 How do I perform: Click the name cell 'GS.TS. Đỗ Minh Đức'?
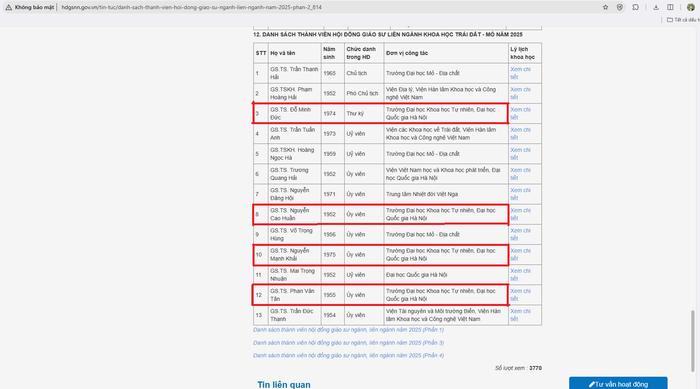[294, 113]
